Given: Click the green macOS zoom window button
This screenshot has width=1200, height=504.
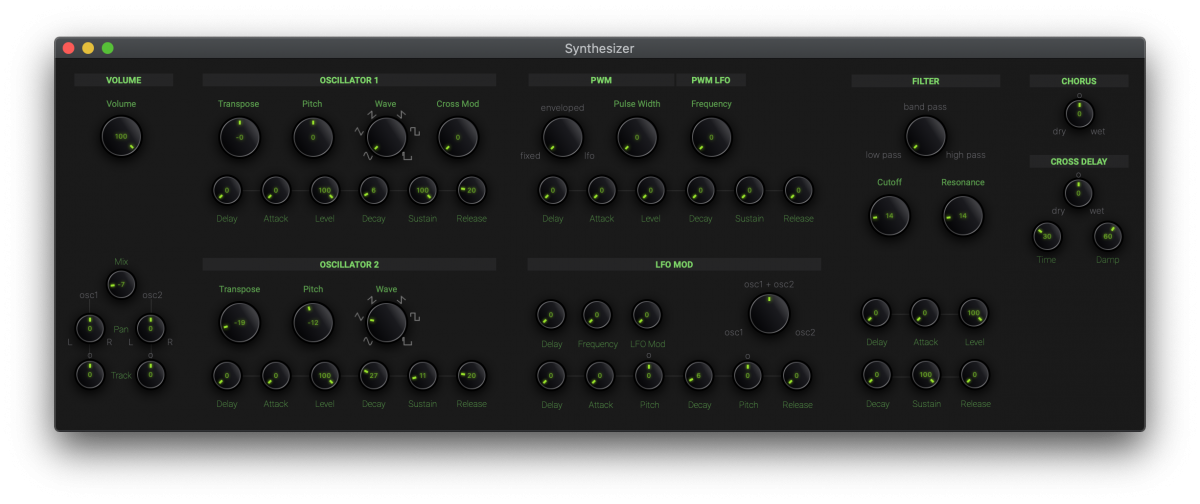Looking at the screenshot, I should (108, 48).
